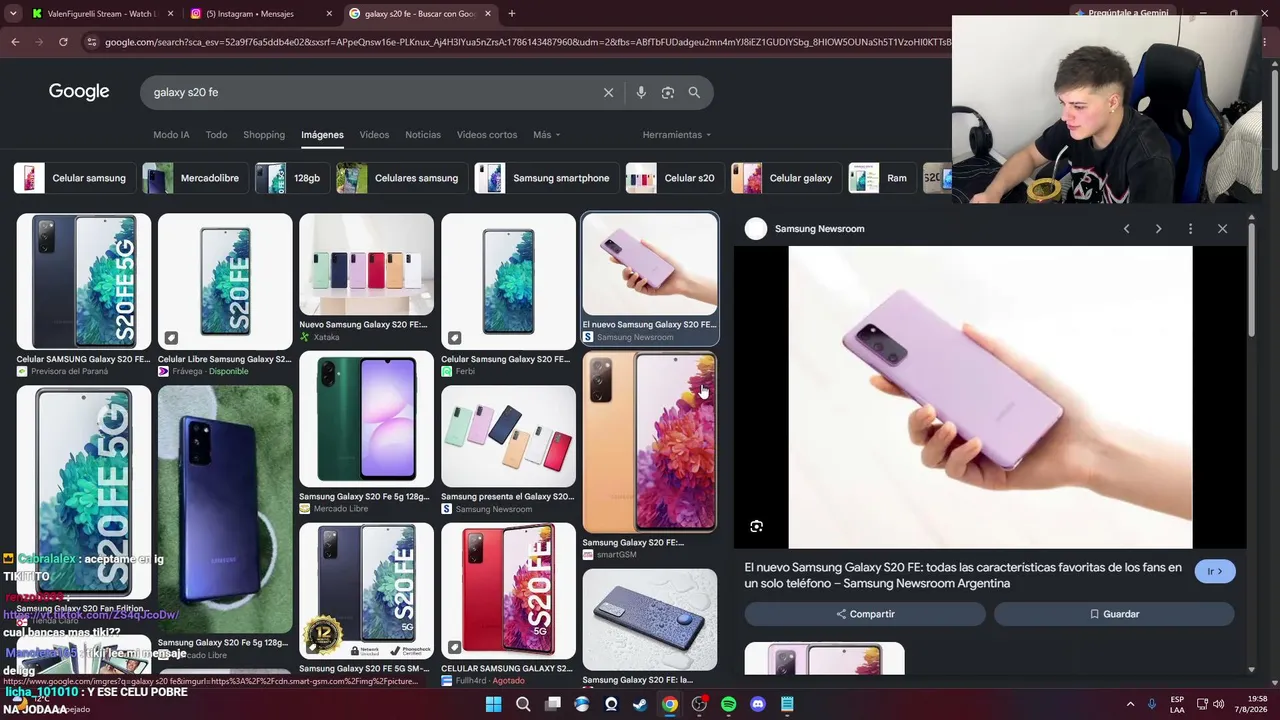Image resolution: width=1280 pixels, height=720 pixels.
Task: Launch Steam from the taskbar
Action: point(640,704)
